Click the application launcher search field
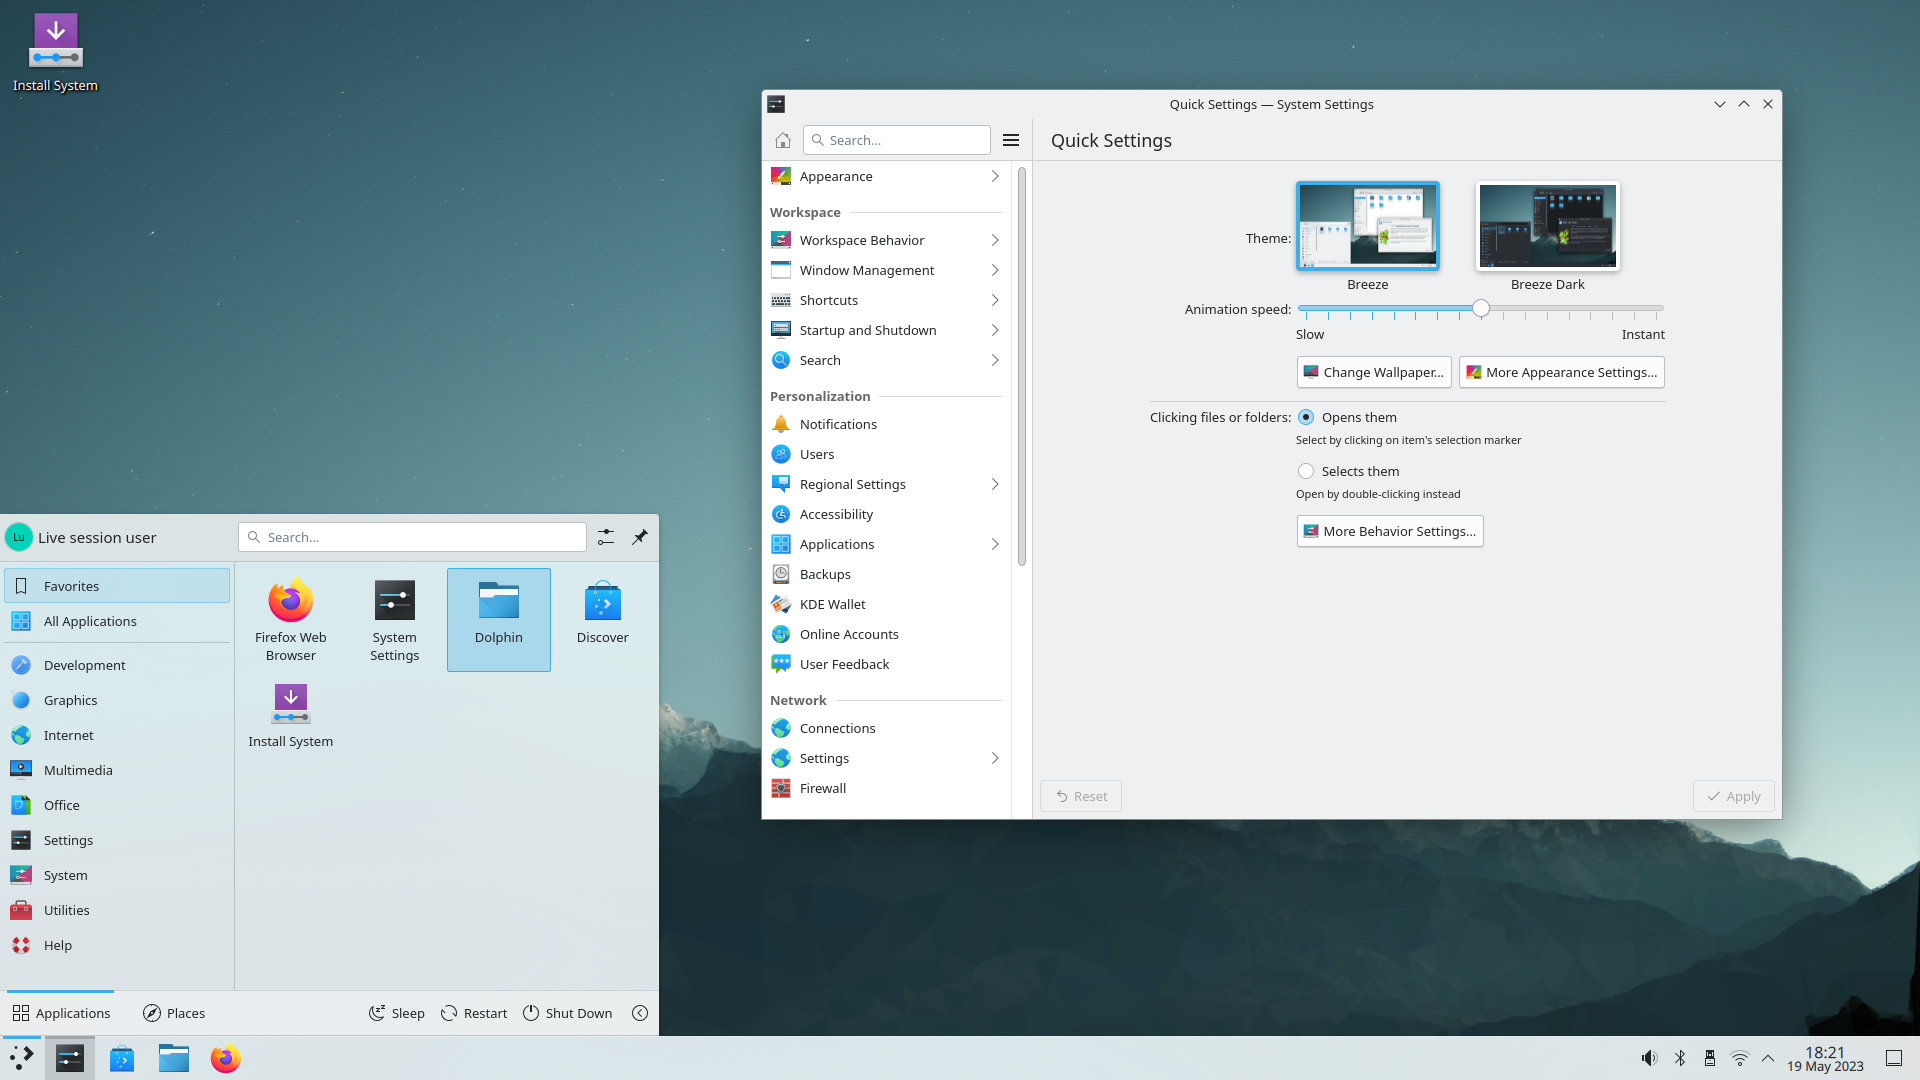 (413, 537)
